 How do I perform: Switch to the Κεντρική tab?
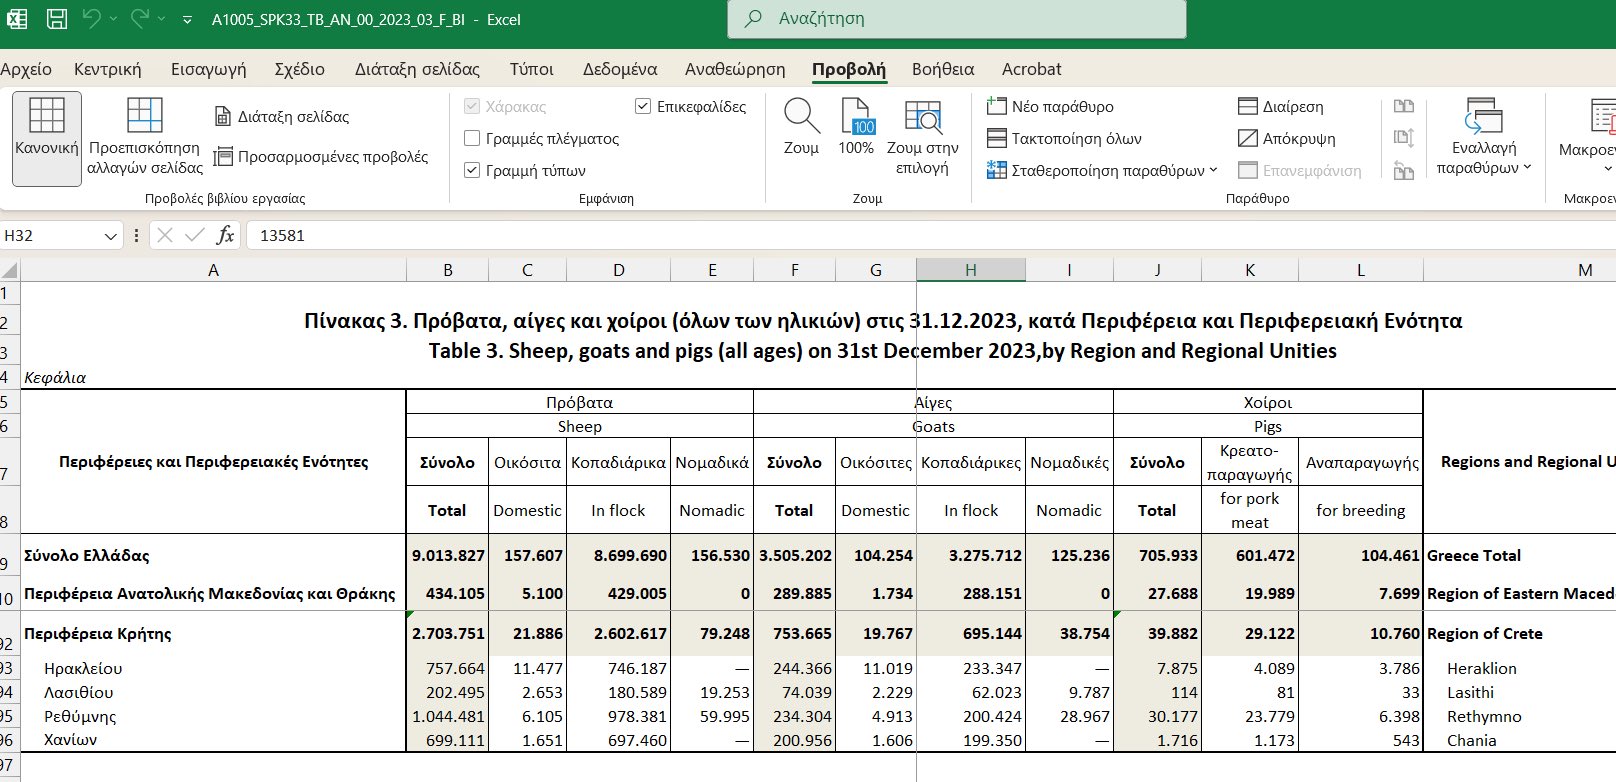(108, 69)
